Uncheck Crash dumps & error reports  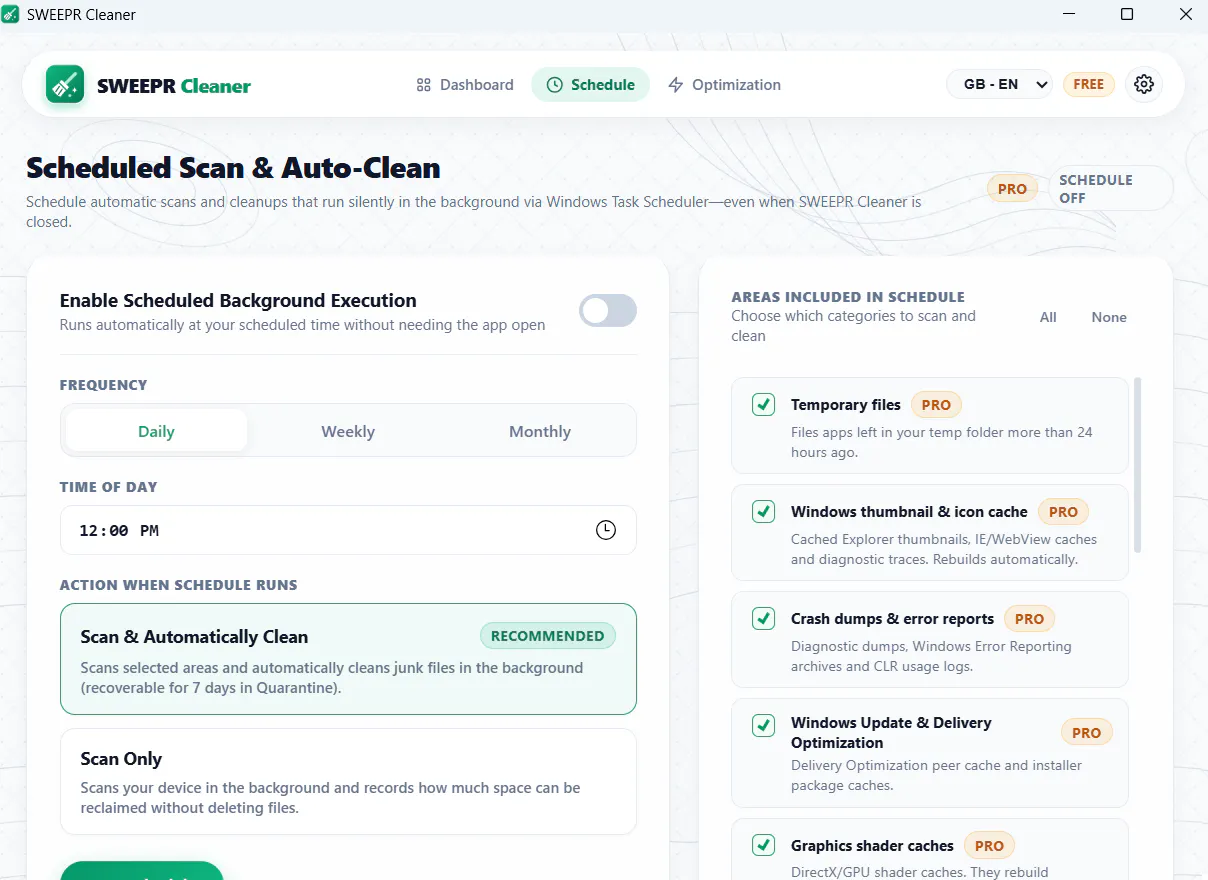point(763,619)
